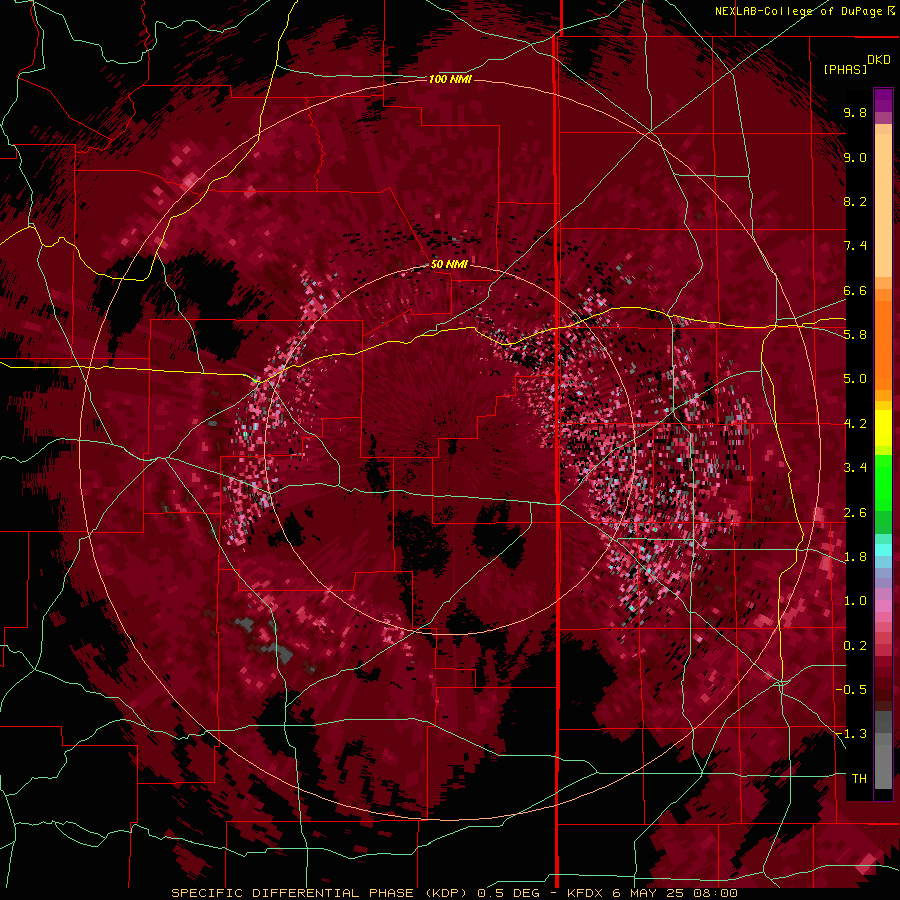Click the 9.8 value on the scale
This screenshot has width=900, height=900.
(855, 112)
